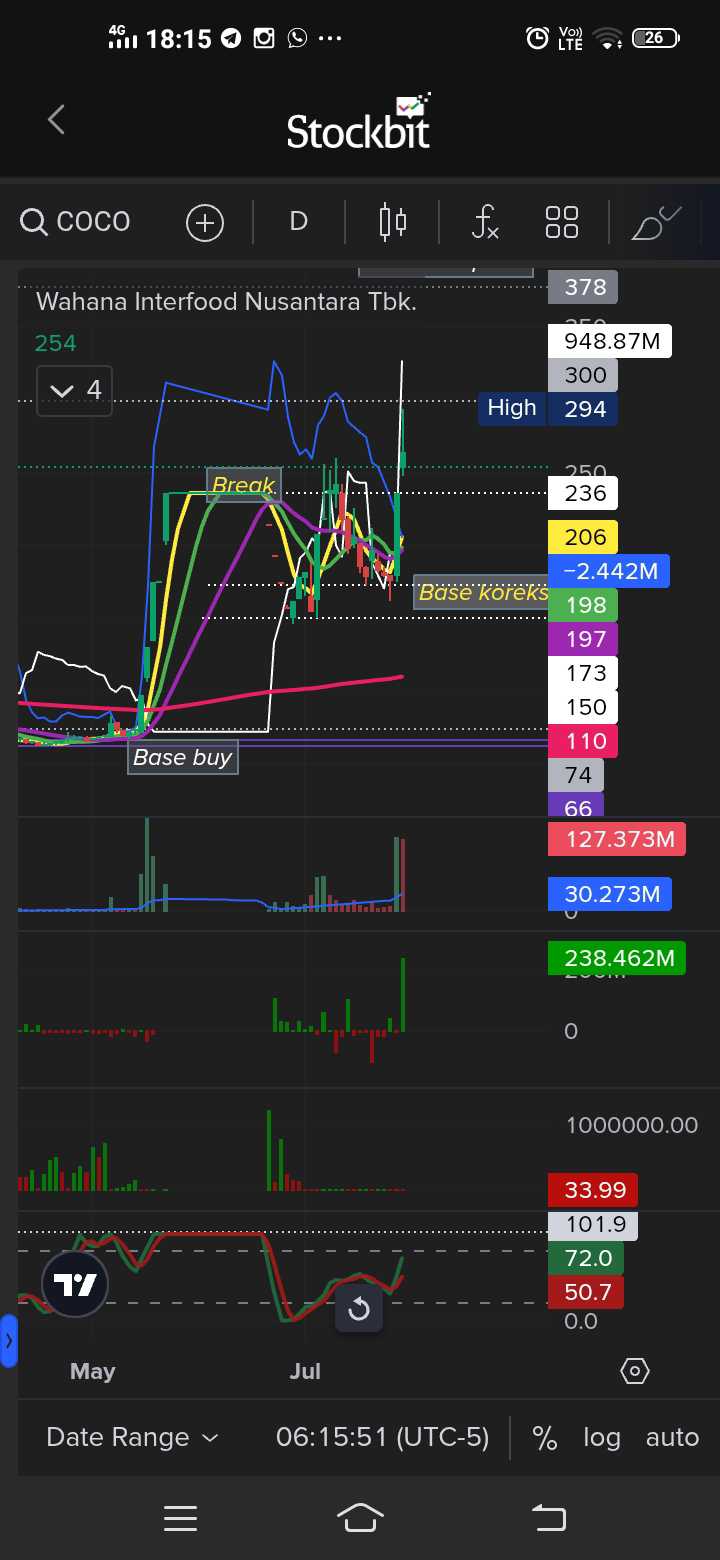The image size is (720, 1560).
Task: Select the "Break" chart annotation label
Action: coord(244,485)
